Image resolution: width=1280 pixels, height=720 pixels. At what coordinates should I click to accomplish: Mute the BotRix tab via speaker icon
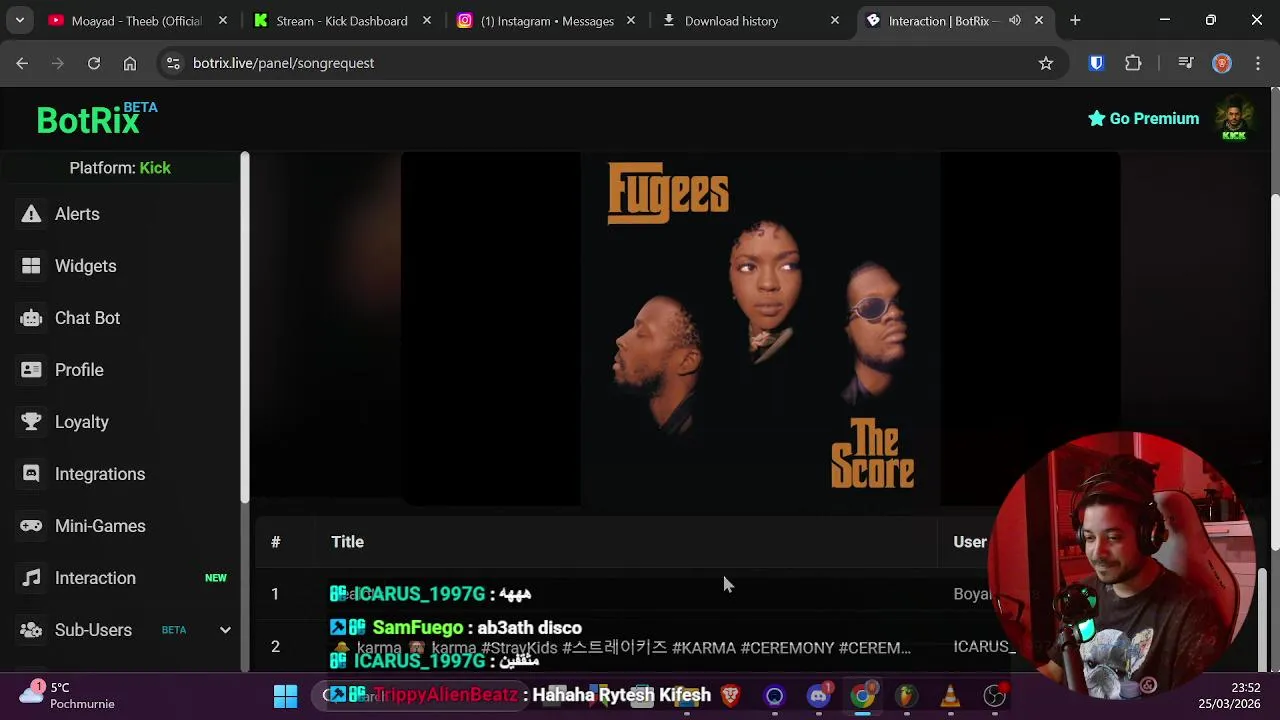pyautogui.click(x=1015, y=20)
